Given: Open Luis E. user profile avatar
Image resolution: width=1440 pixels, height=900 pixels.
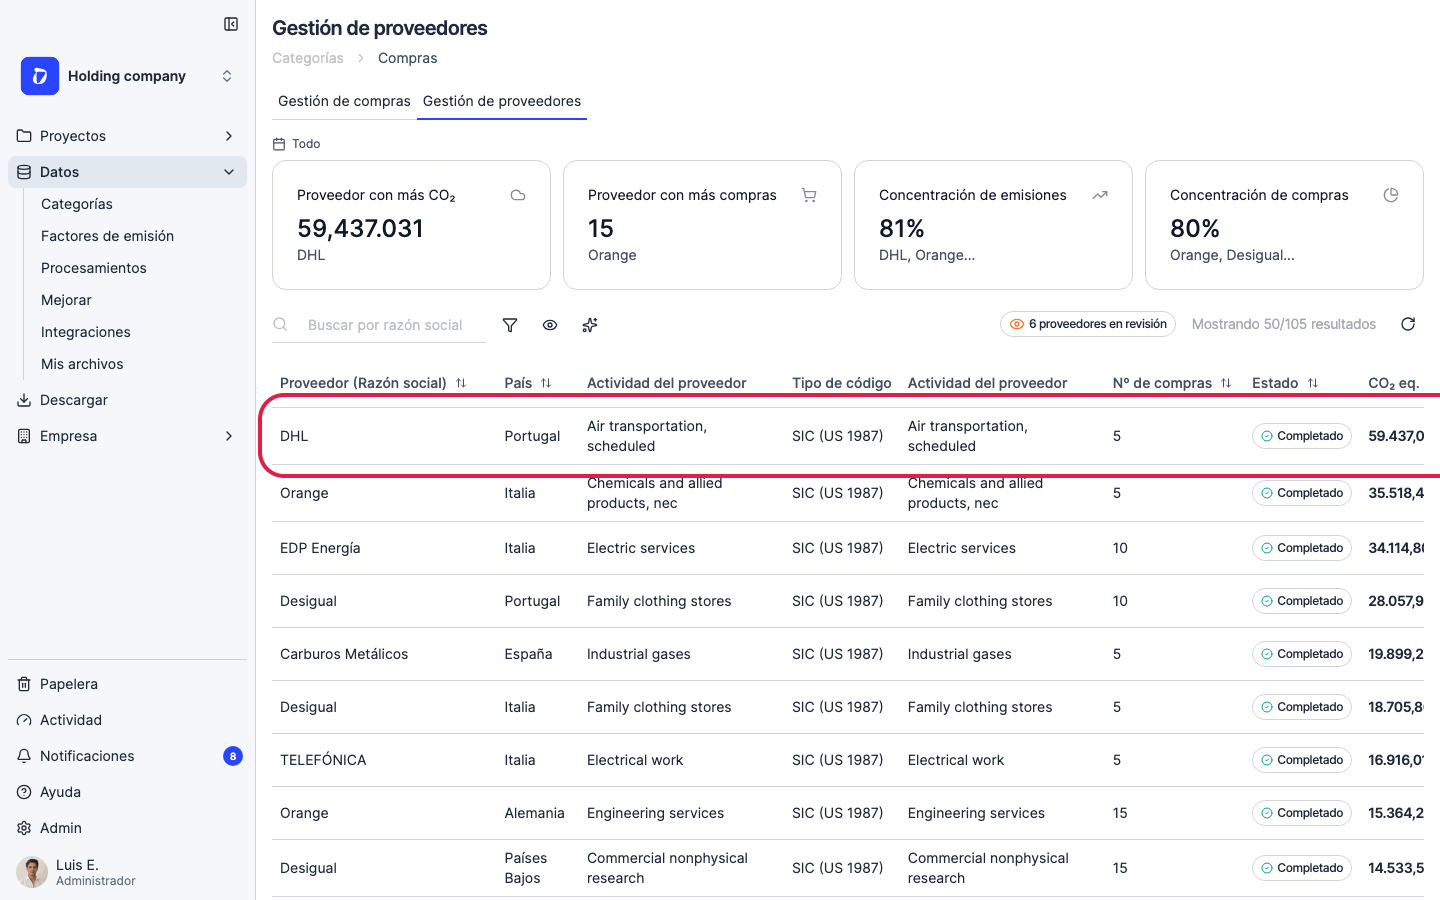Looking at the screenshot, I should pyautogui.click(x=32, y=872).
